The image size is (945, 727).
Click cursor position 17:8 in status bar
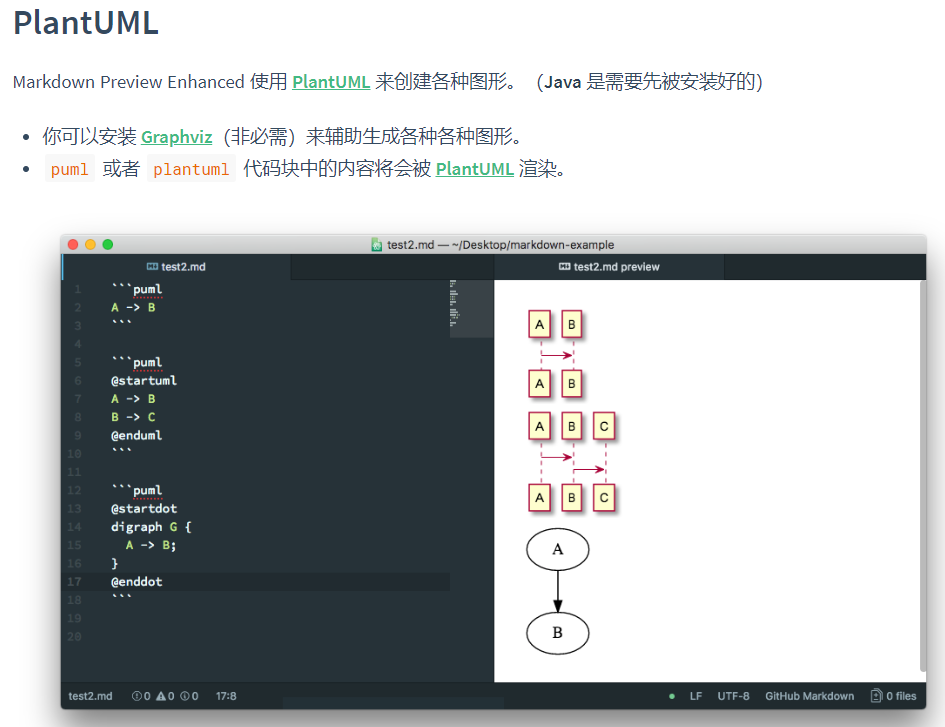pos(226,696)
